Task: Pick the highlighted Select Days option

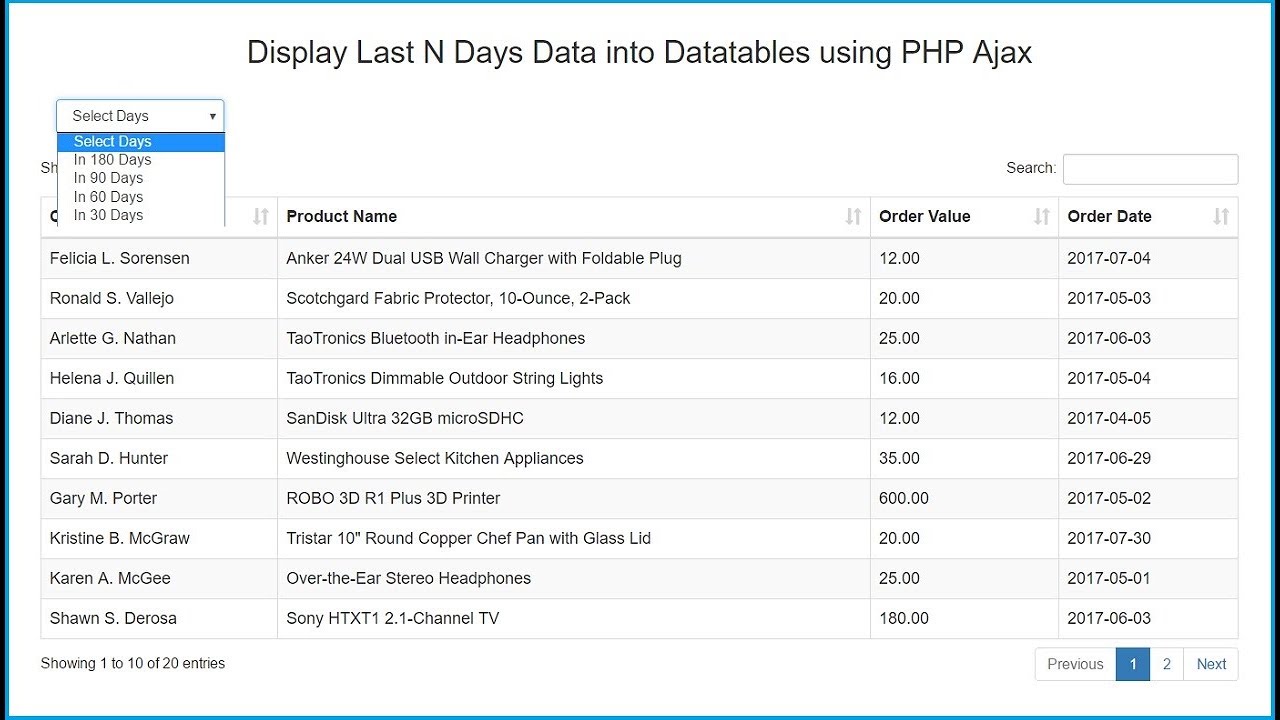Action: [112, 142]
